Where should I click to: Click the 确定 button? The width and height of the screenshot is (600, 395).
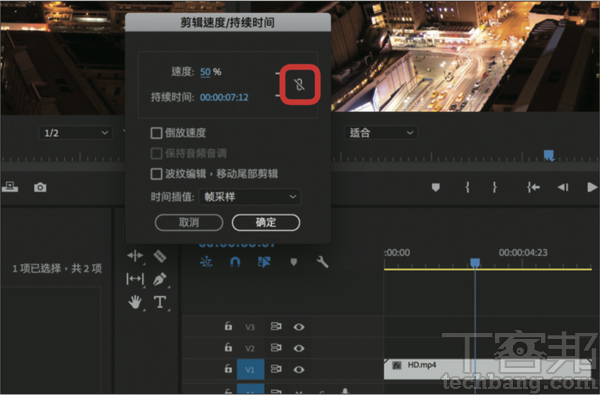click(x=266, y=222)
